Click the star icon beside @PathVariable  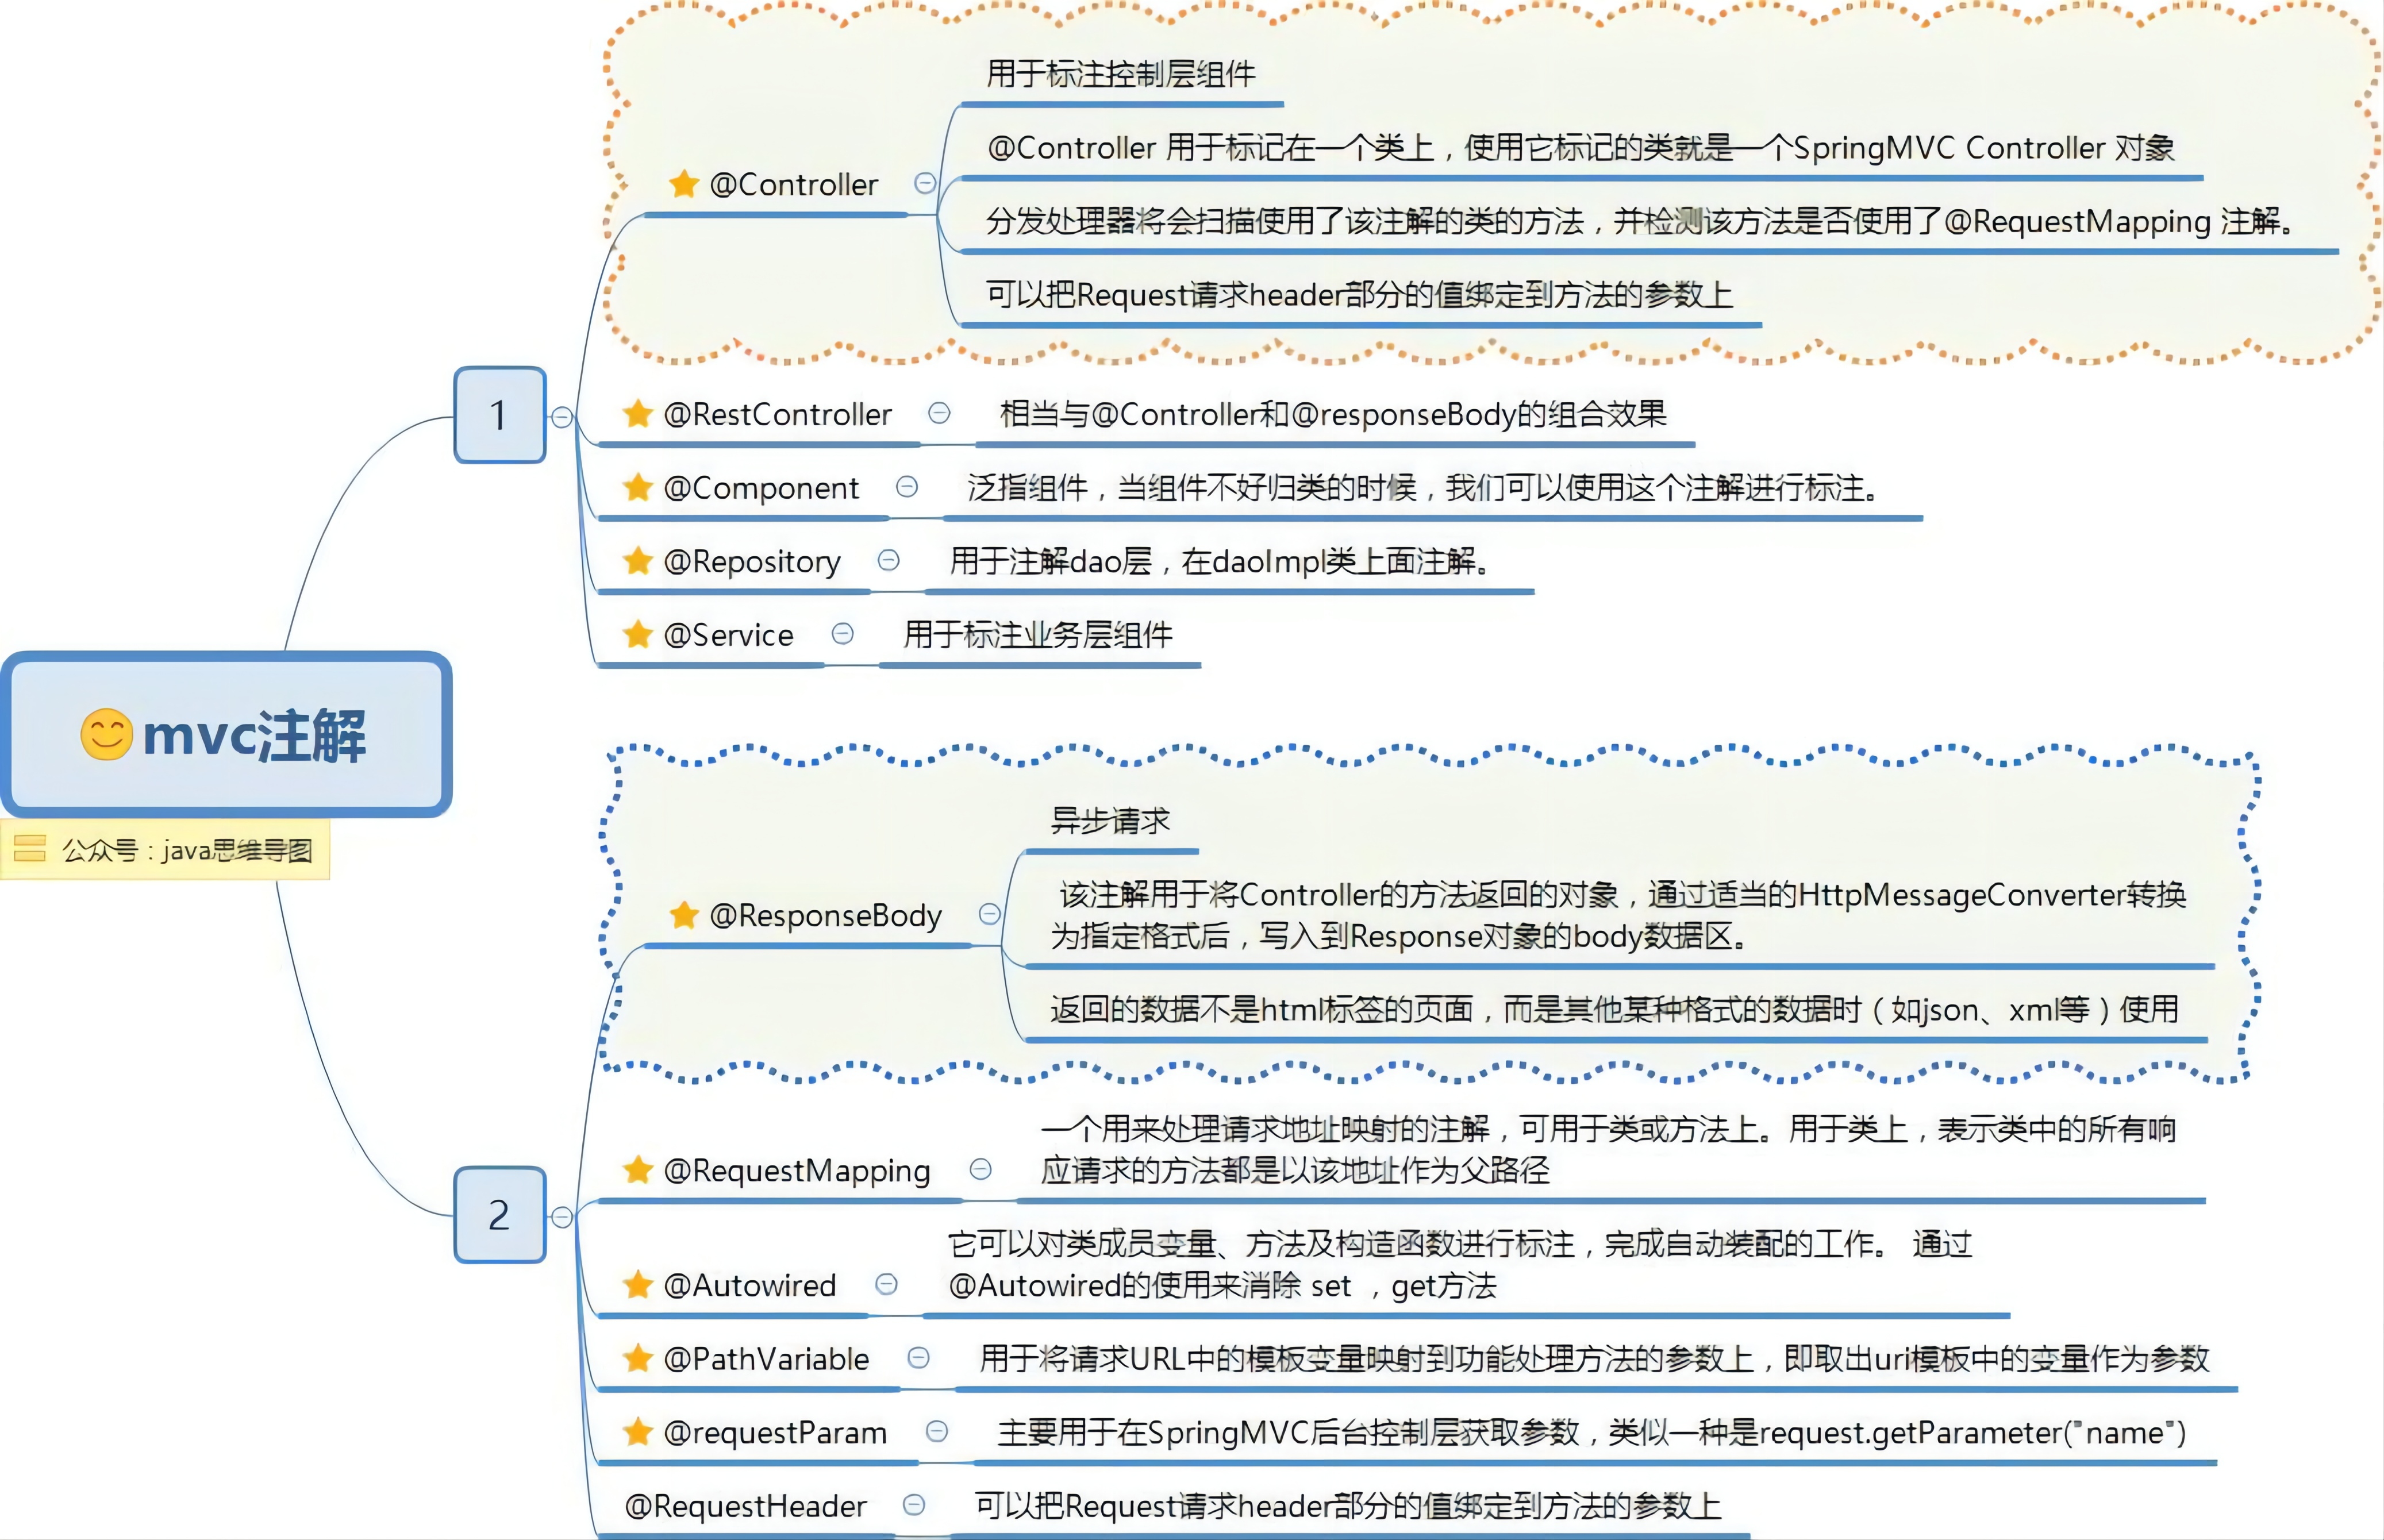638,1359
